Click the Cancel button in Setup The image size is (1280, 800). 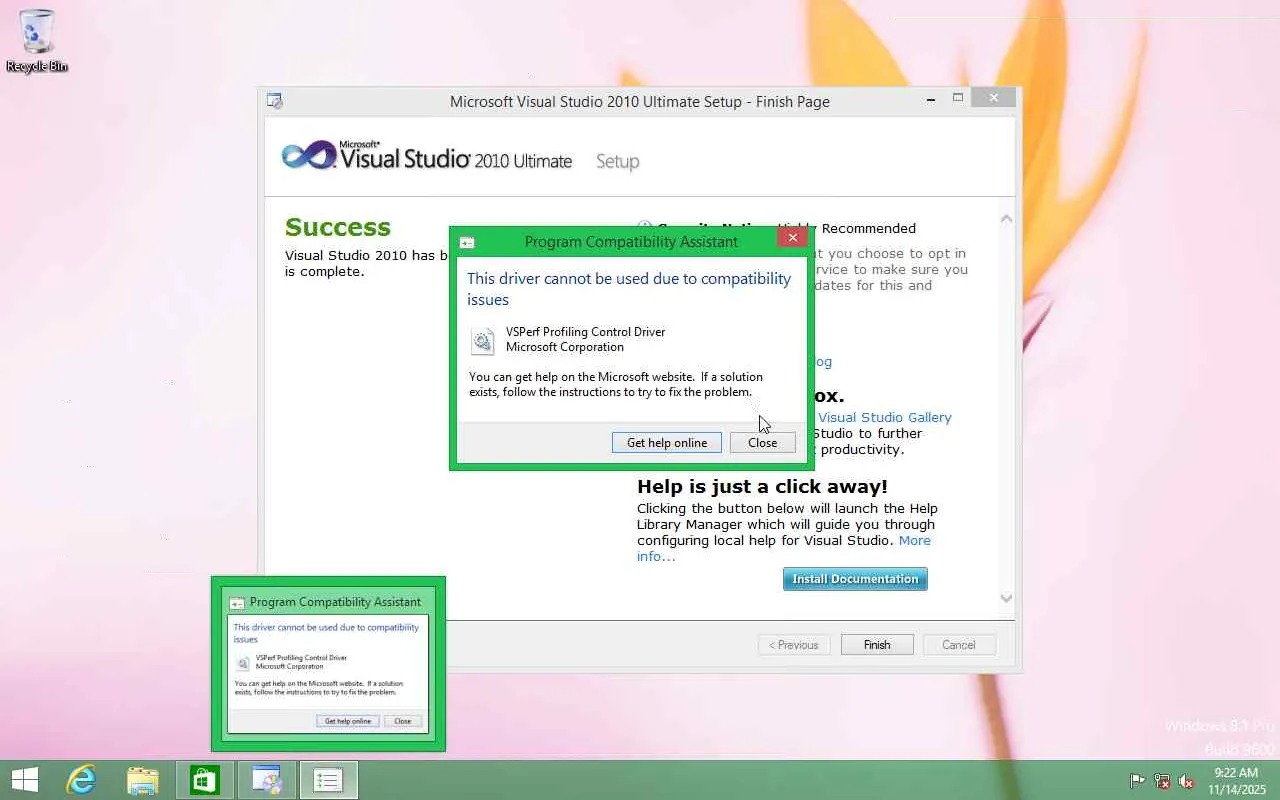tap(958, 645)
